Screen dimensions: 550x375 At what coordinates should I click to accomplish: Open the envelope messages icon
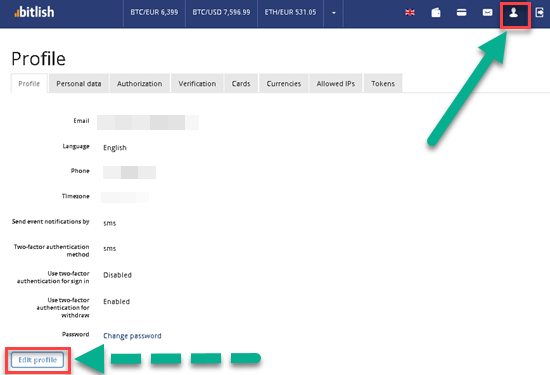click(x=488, y=13)
